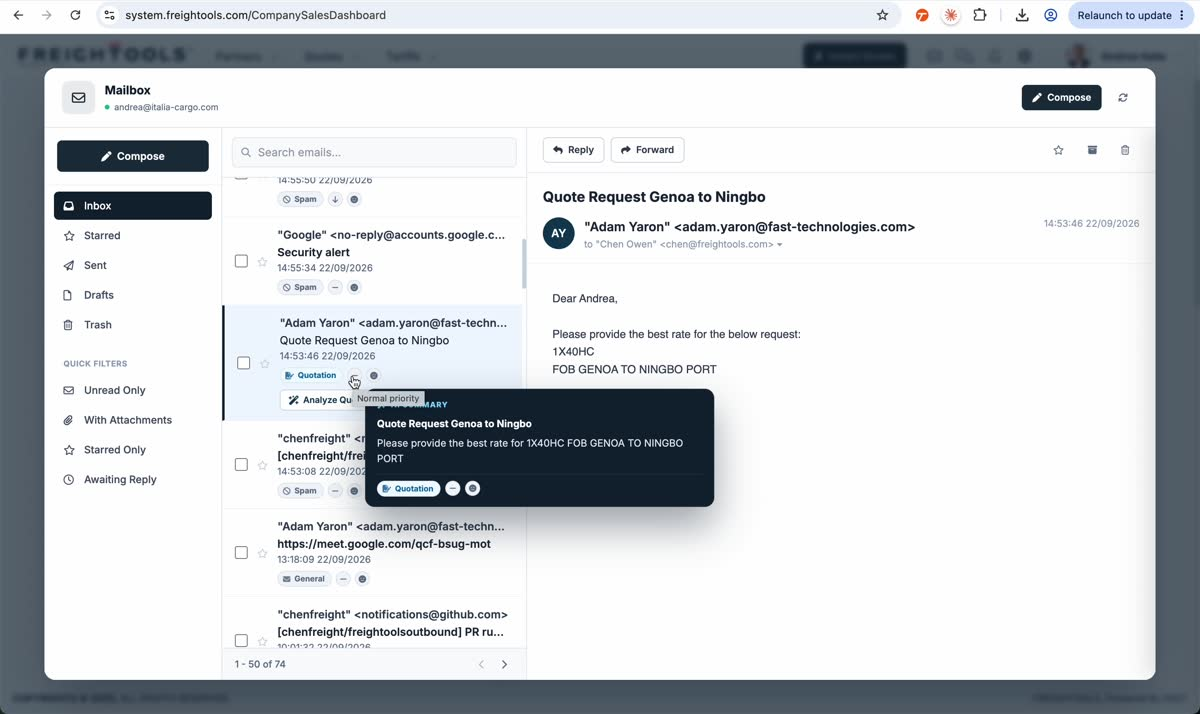Click priority icon in the summary popup
This screenshot has width=1200, height=714.
pos(453,489)
